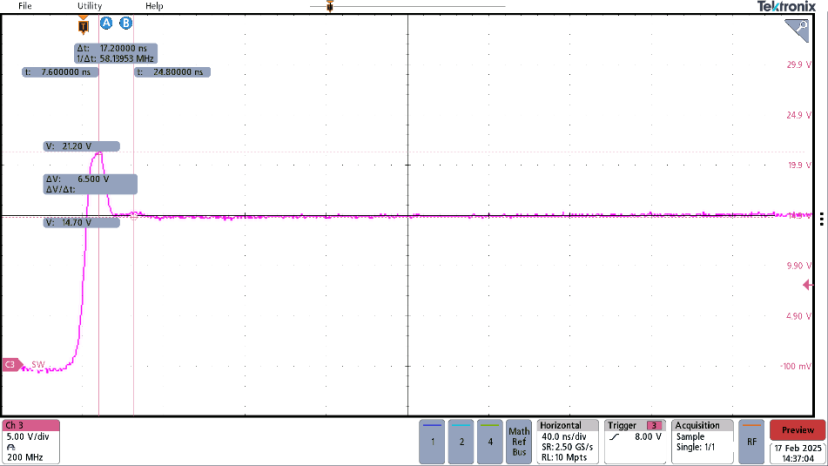Click the 8.00 V trigger level value

[648, 437]
